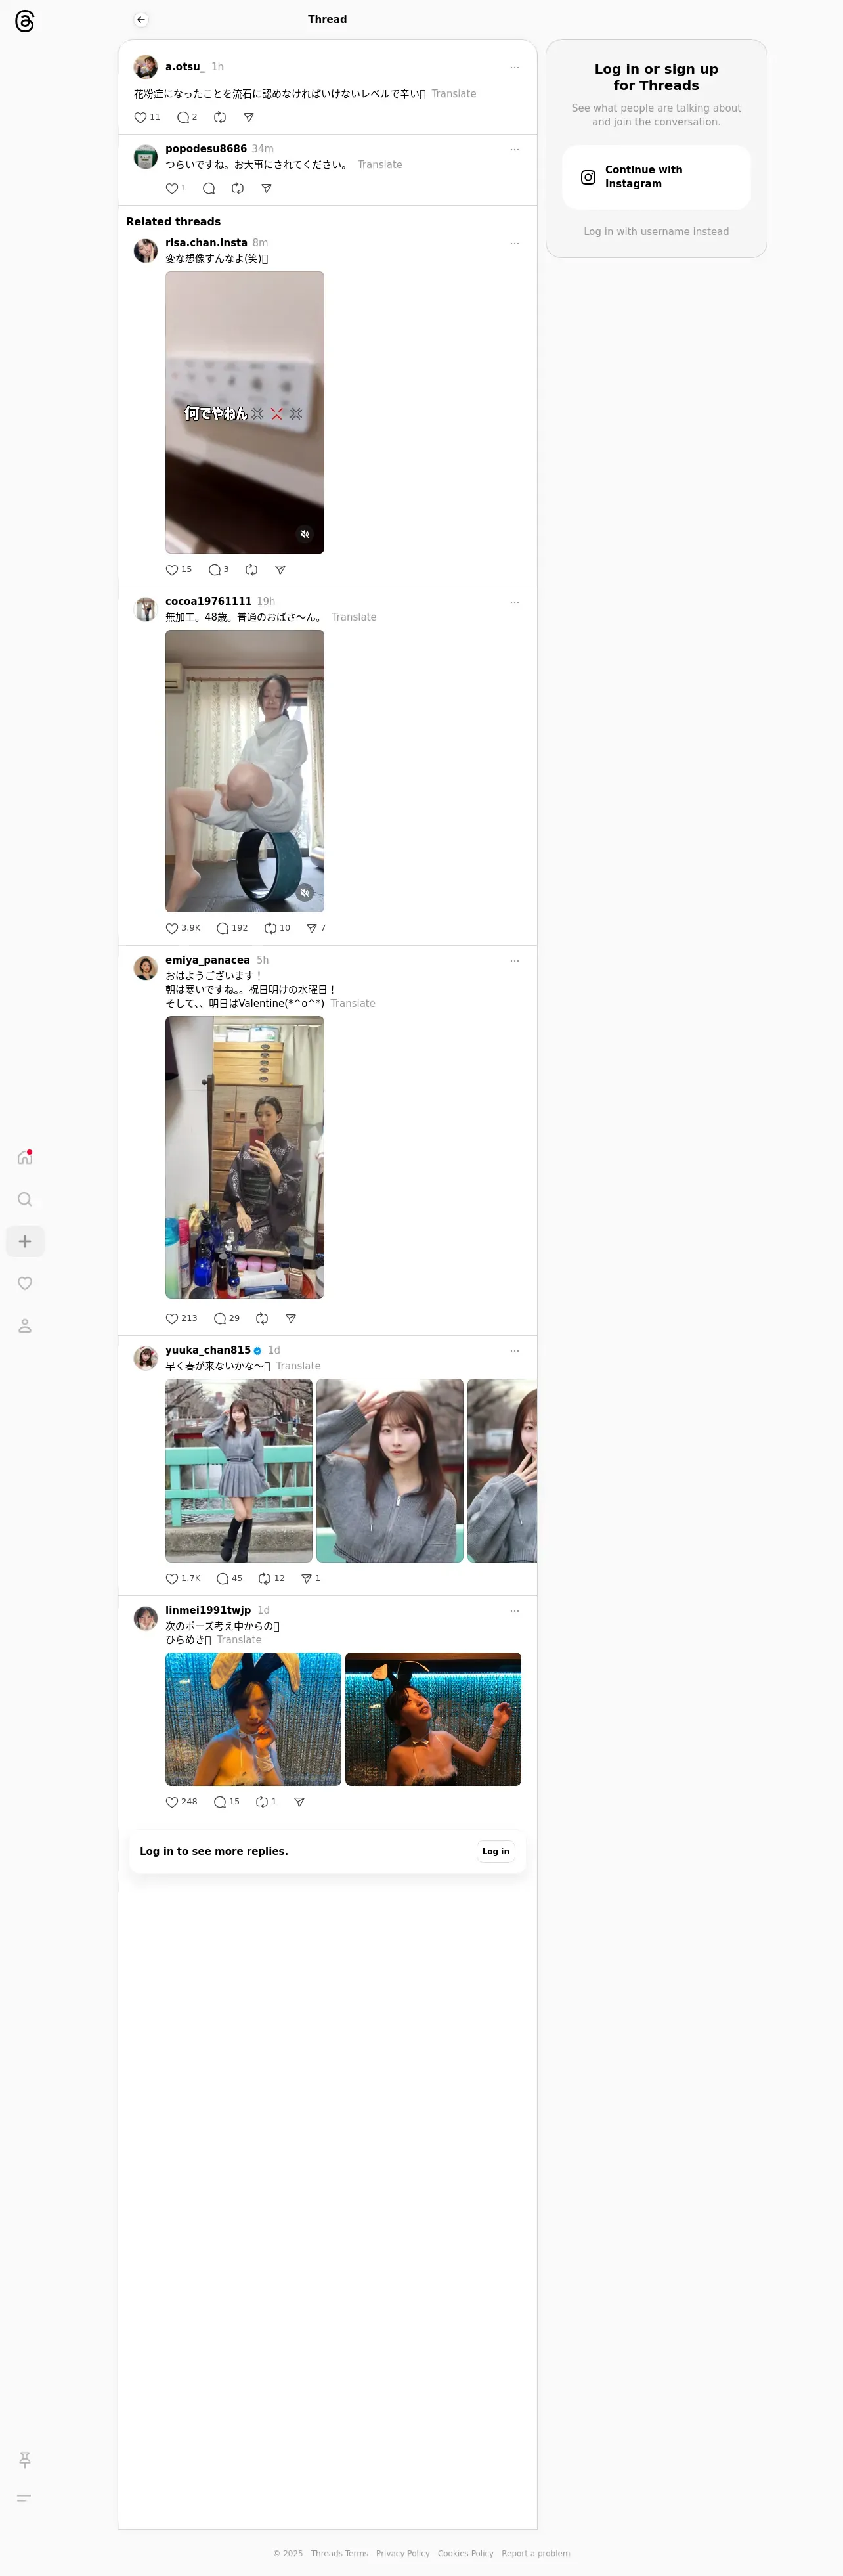
Task: Open a.otsu_ profile avatar
Action: click(146, 67)
